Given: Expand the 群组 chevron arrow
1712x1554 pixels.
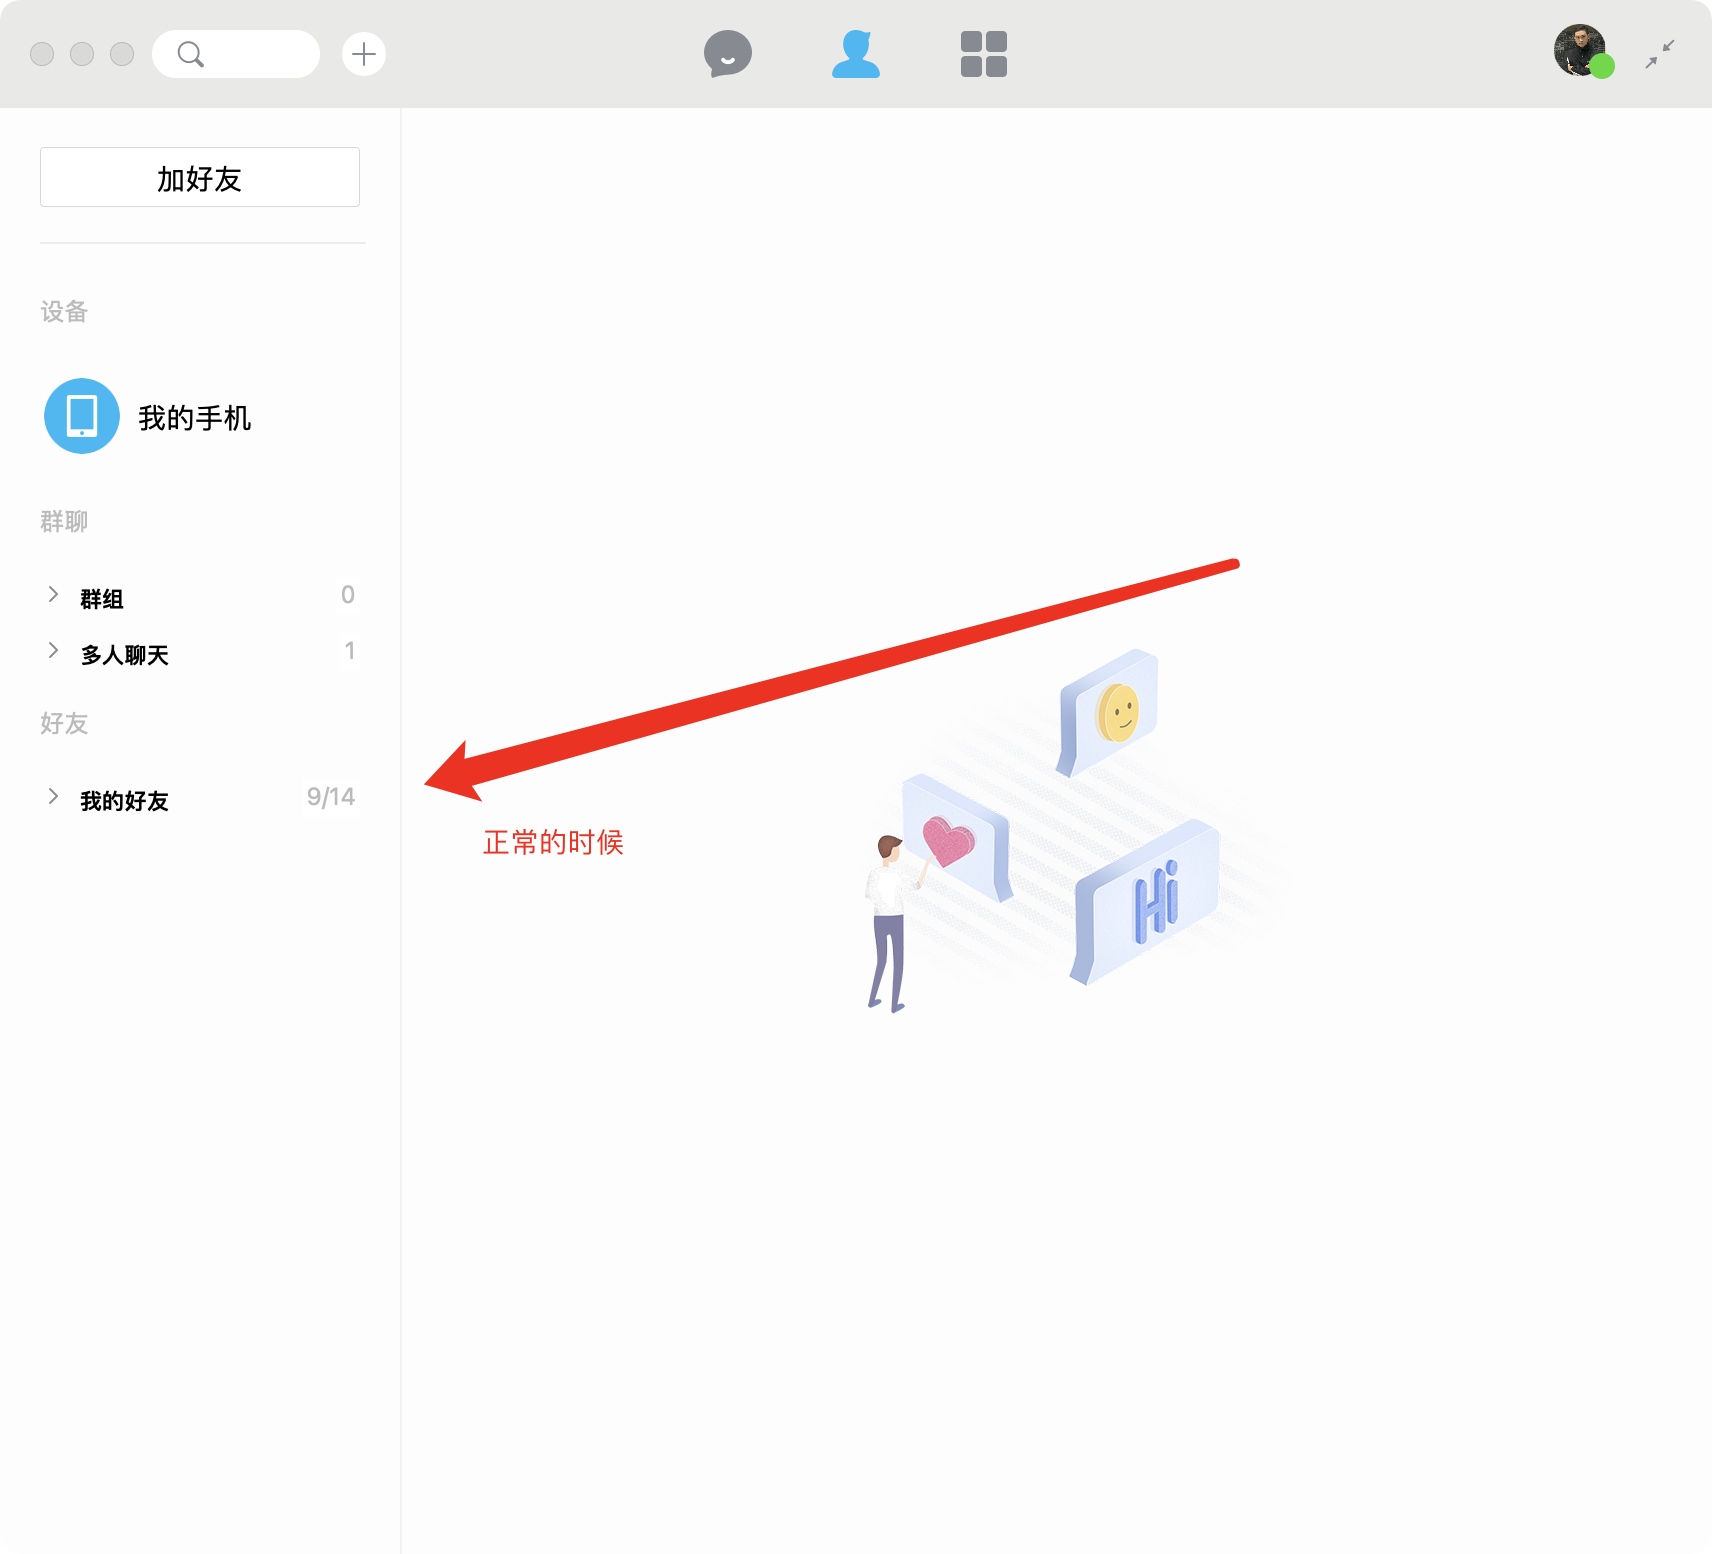Looking at the screenshot, I should coord(53,595).
